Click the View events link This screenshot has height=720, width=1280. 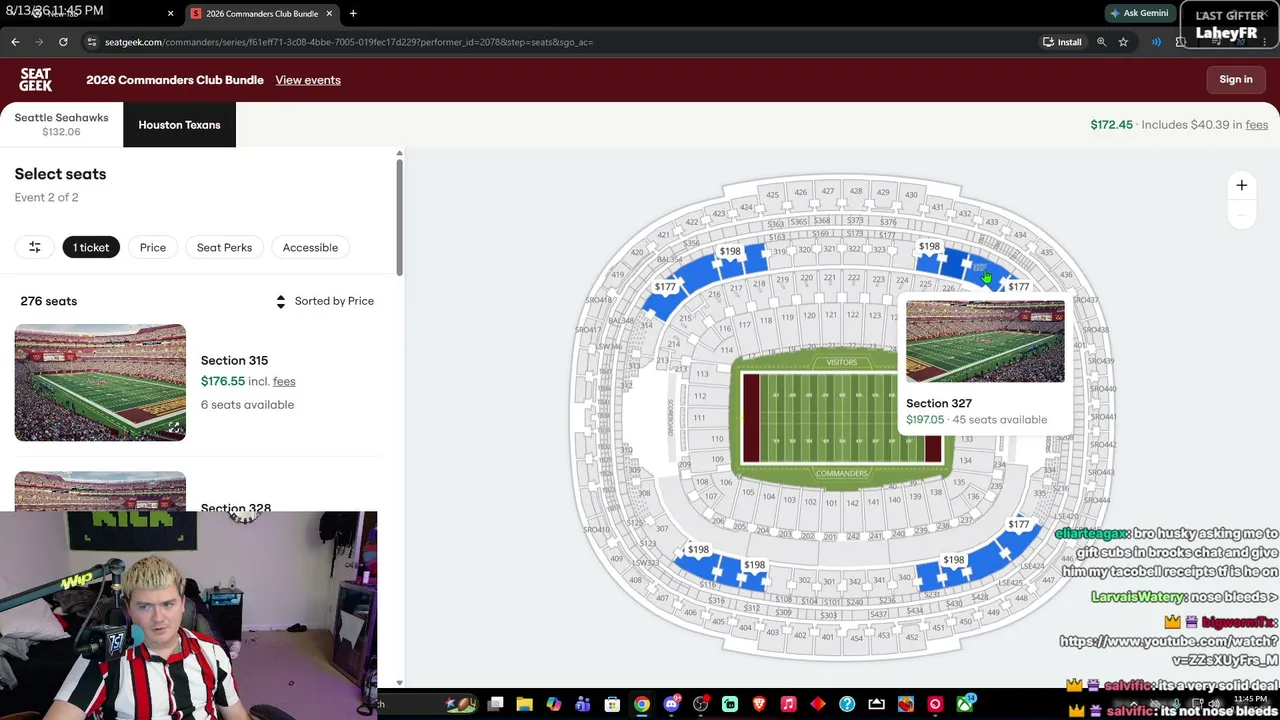[x=308, y=80]
